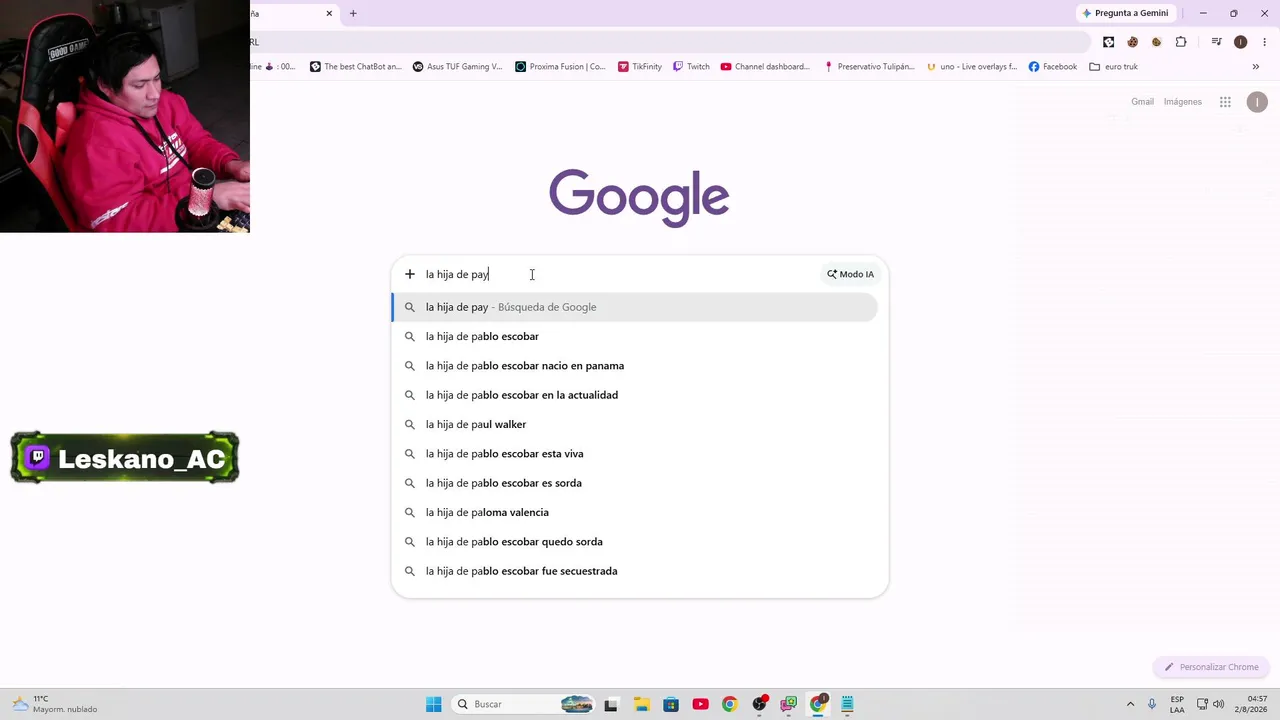
Task: Open the Twitch bookmark
Action: pyautogui.click(x=691, y=67)
